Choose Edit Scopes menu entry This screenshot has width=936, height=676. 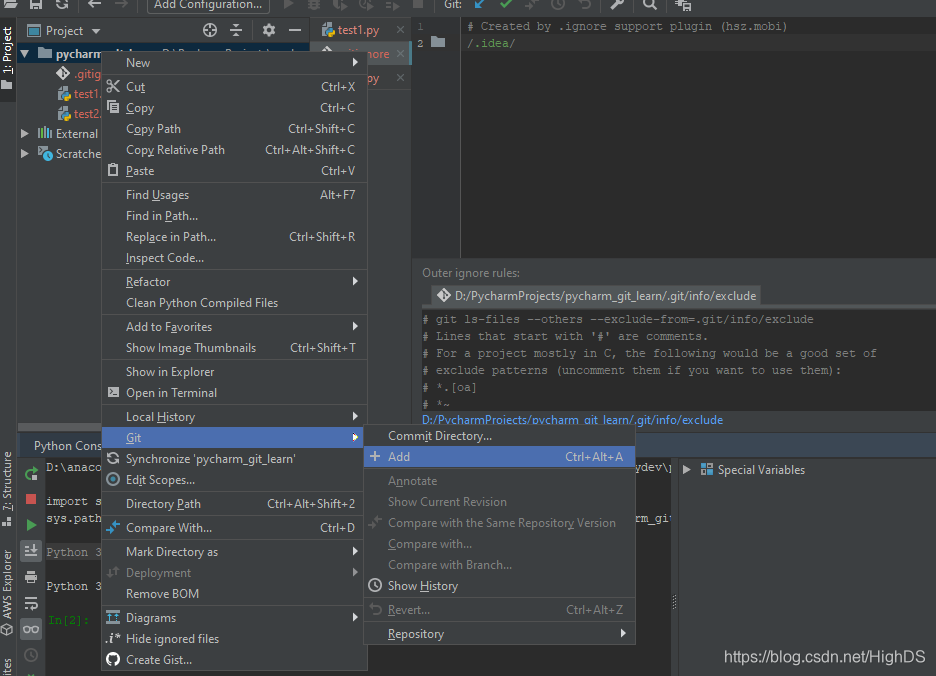235,480
